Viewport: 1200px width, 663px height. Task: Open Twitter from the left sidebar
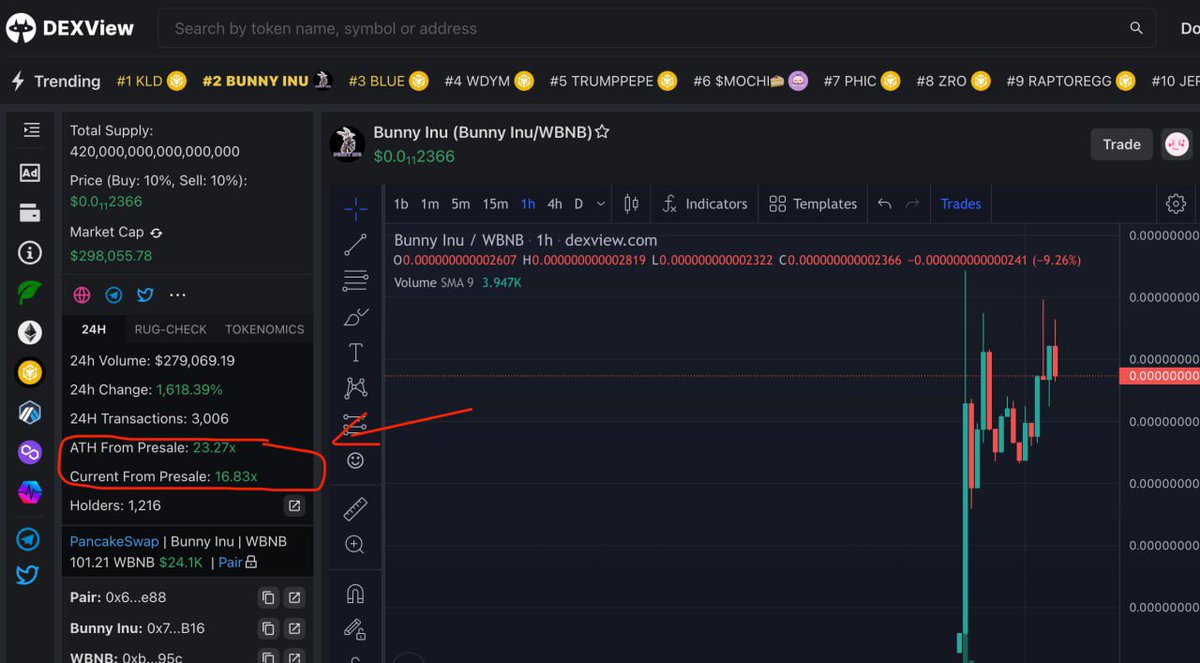point(28,575)
